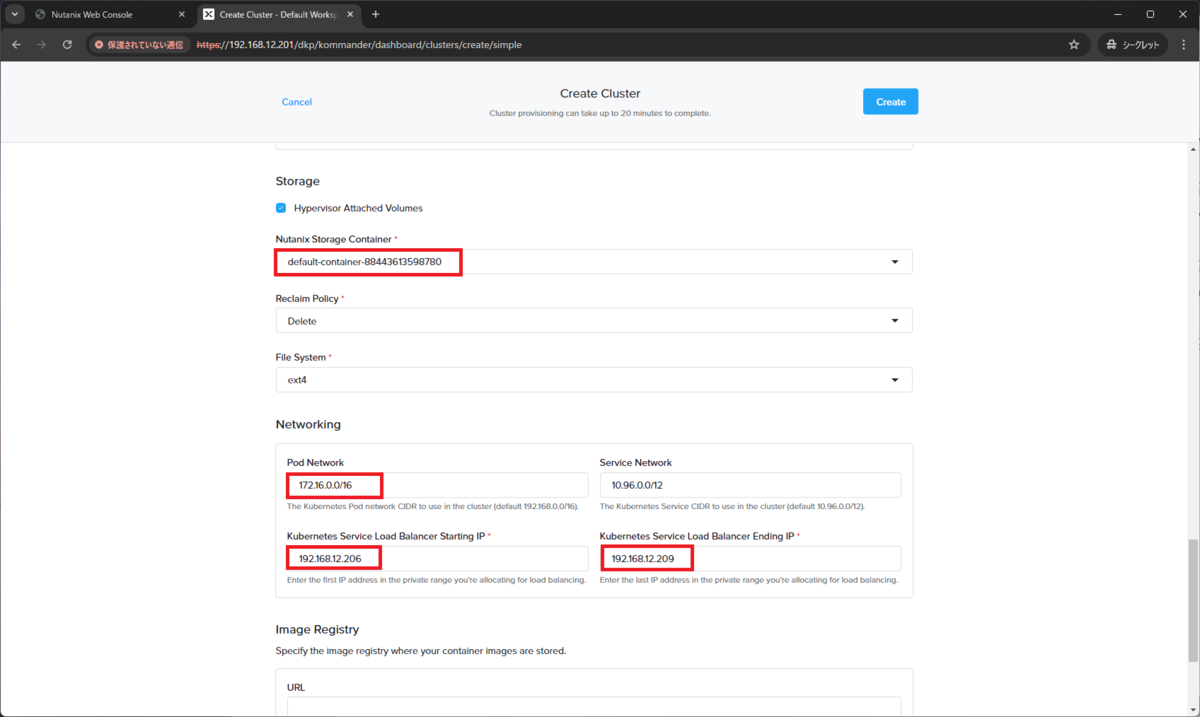Screen dimensions: 1200x717
Task: Click the image registry description text
Action: coord(420,650)
